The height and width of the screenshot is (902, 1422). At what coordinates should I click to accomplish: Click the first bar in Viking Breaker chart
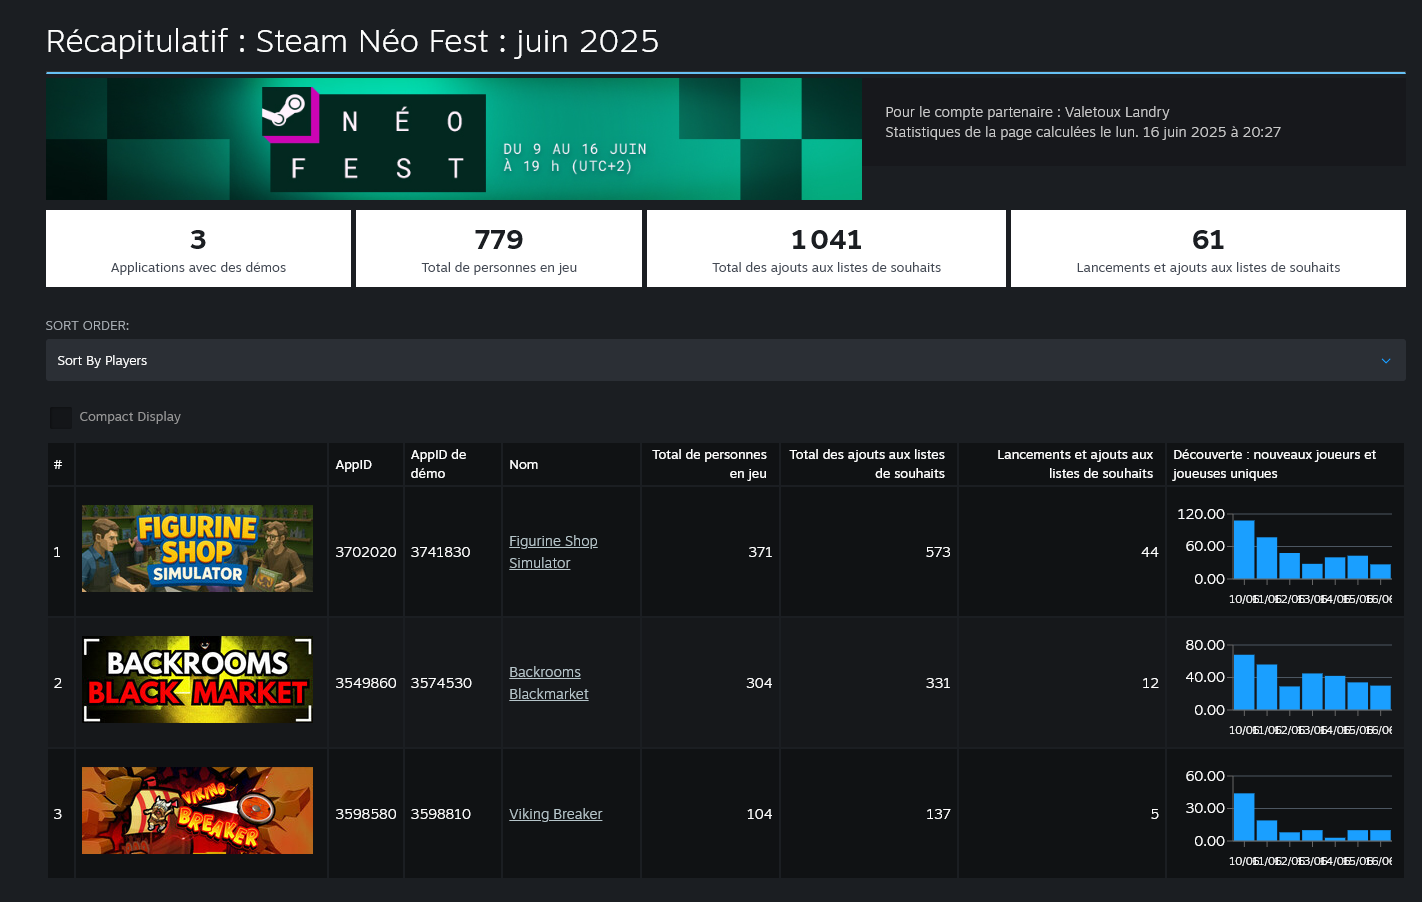1243,817
